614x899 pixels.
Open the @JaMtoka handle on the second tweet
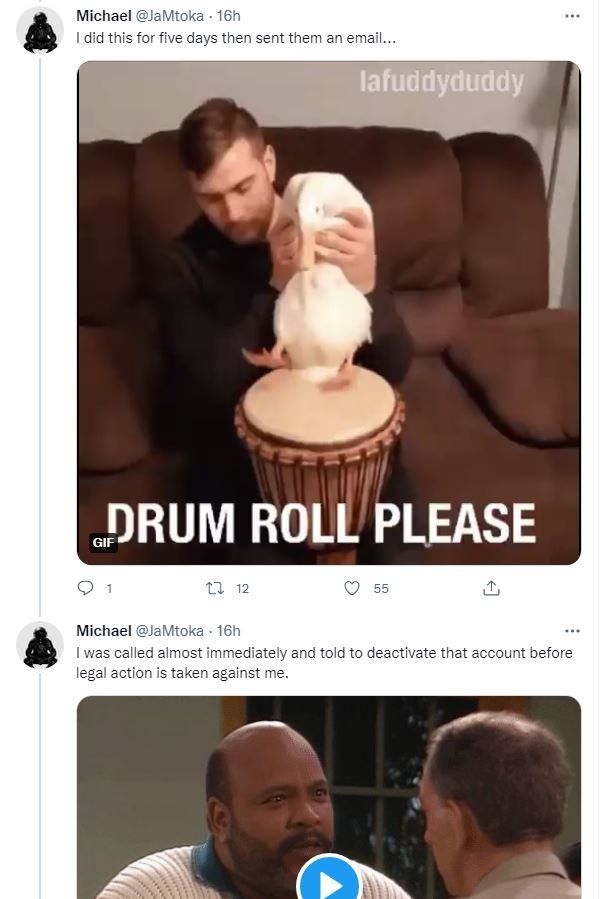coord(170,631)
